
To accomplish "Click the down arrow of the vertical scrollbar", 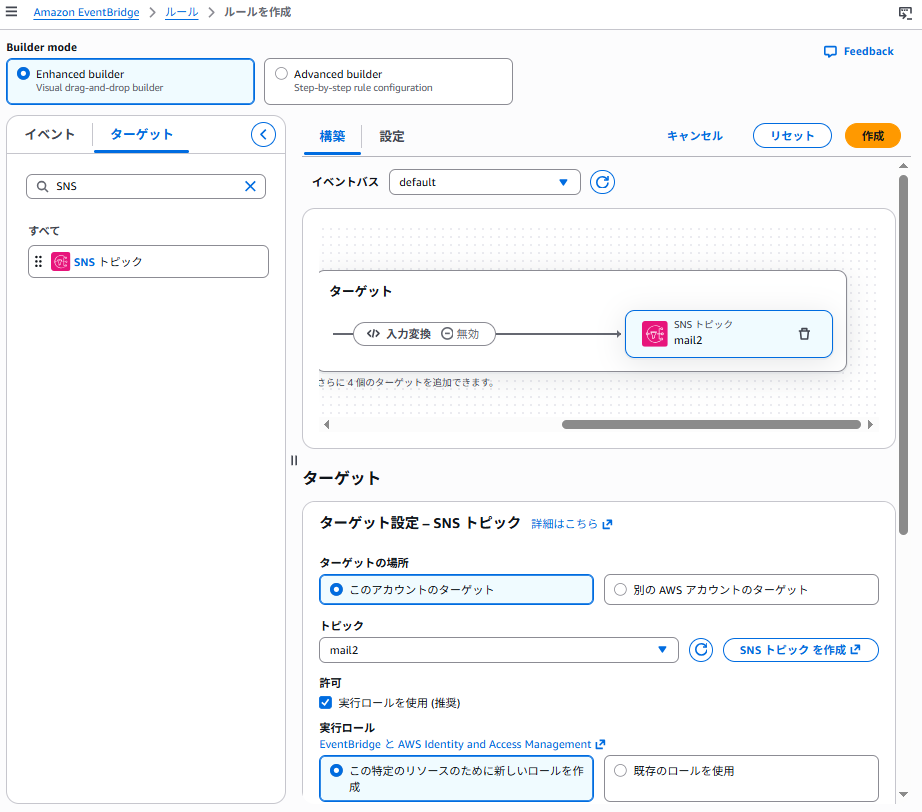I will coord(903,794).
